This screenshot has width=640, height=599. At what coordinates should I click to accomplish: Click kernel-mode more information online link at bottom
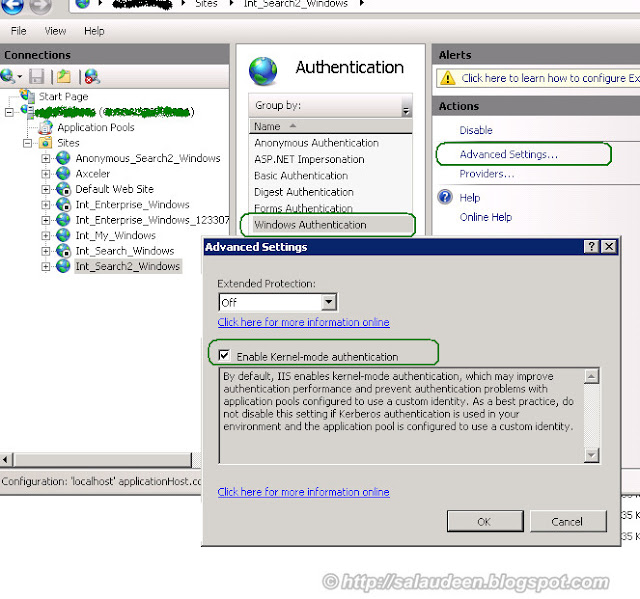[304, 492]
